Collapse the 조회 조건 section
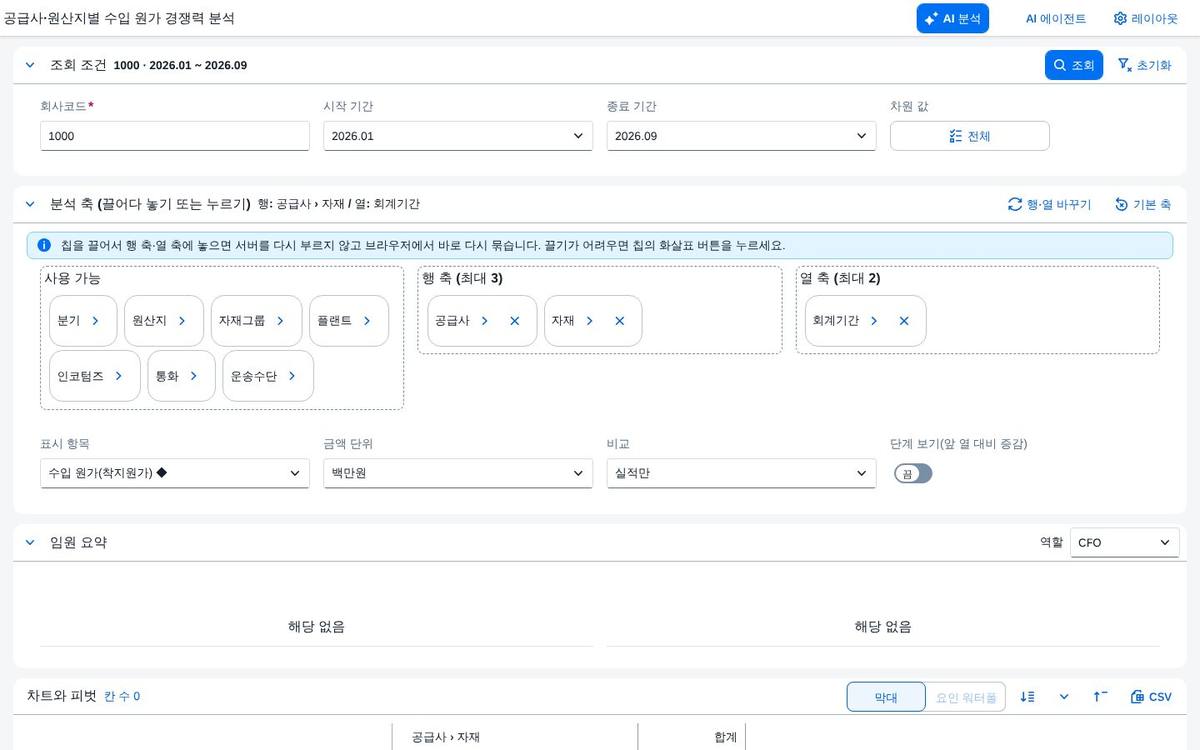This screenshot has width=1200, height=750. 30,65
